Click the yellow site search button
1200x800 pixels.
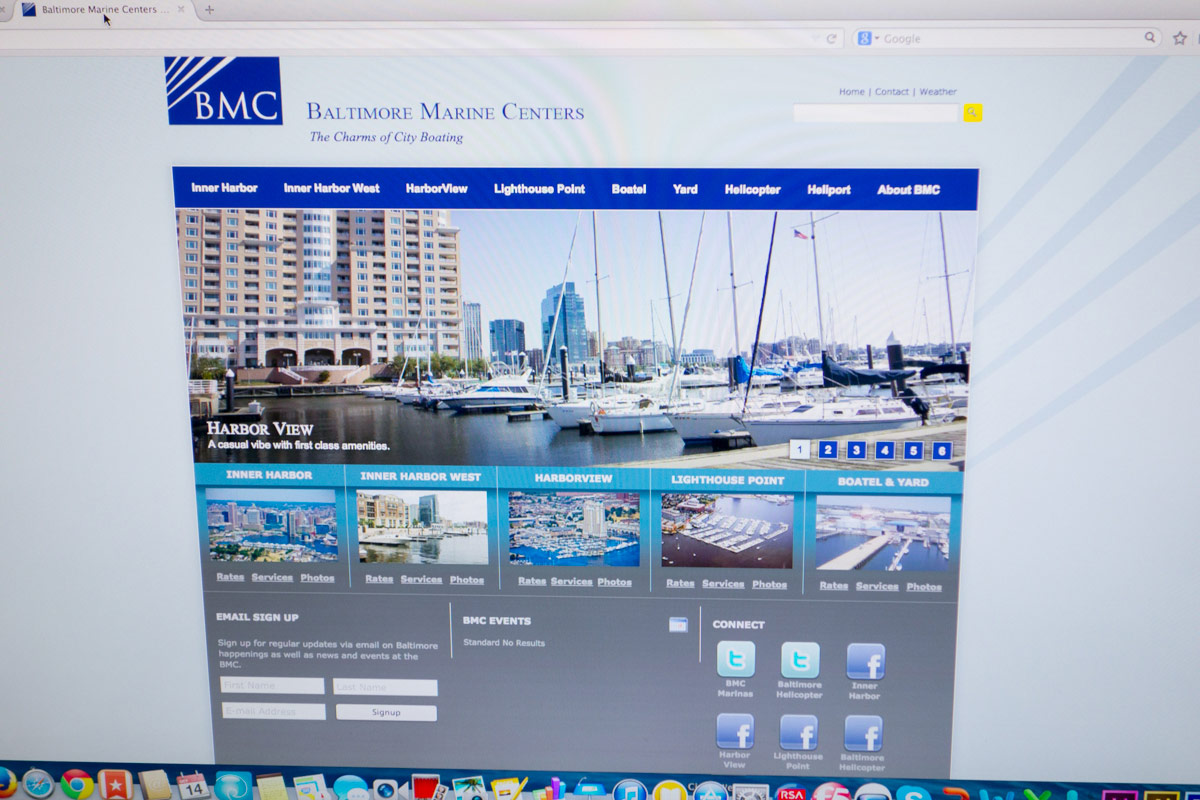pos(972,113)
